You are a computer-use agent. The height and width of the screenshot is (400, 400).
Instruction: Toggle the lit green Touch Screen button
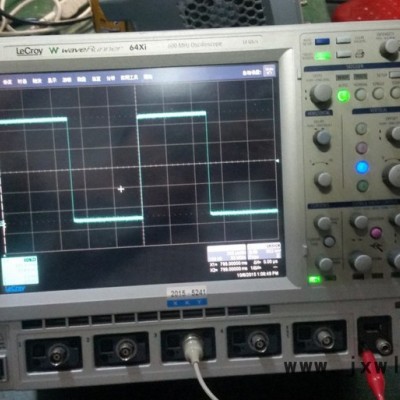(x=322, y=56)
